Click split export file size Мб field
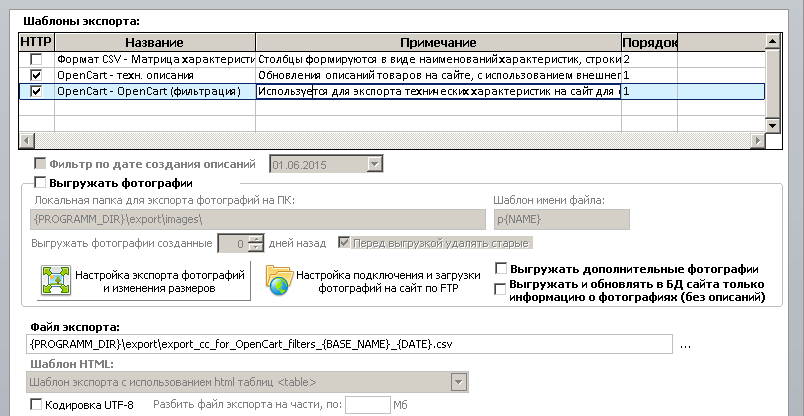Viewport: 804px width, 416px height. coord(368,405)
